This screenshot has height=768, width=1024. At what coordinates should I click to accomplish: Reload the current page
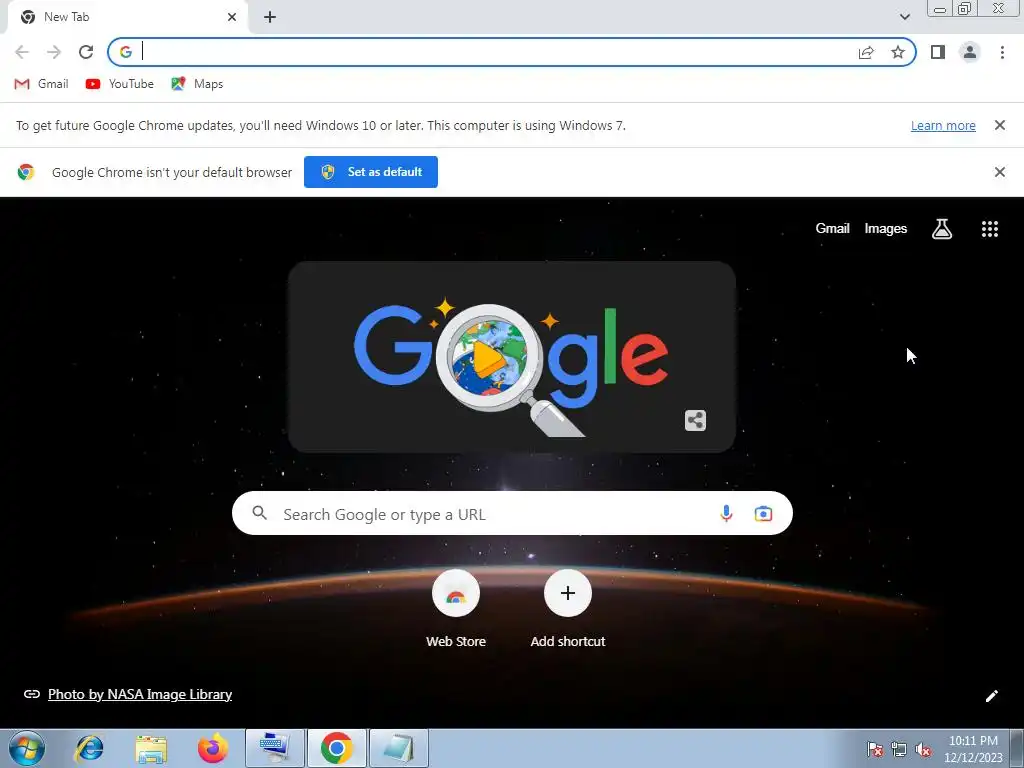pos(86,52)
